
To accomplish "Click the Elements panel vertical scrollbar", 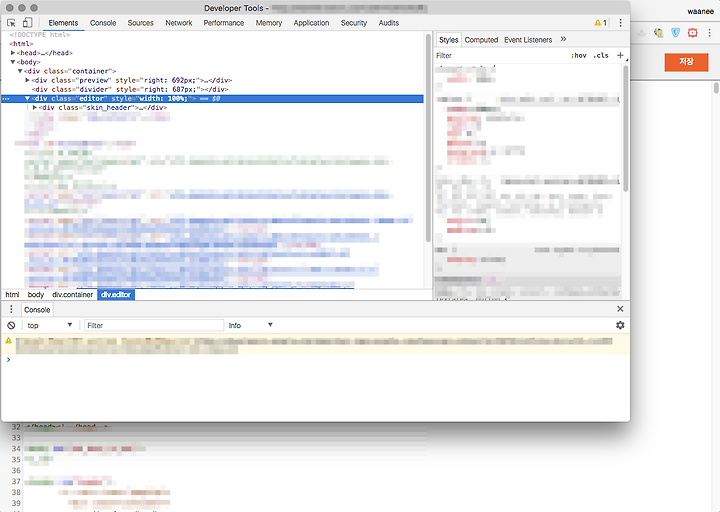I will point(428,138).
